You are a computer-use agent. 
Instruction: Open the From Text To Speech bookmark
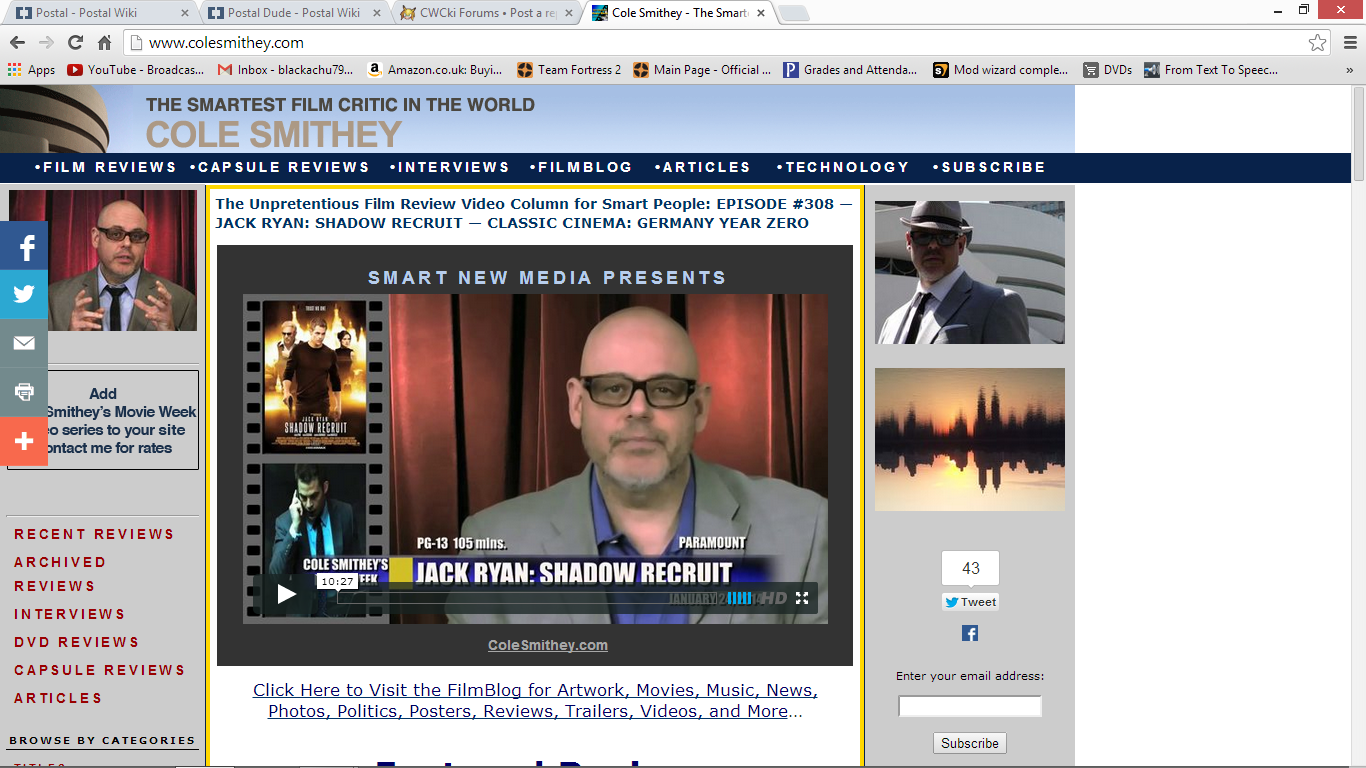1211,70
